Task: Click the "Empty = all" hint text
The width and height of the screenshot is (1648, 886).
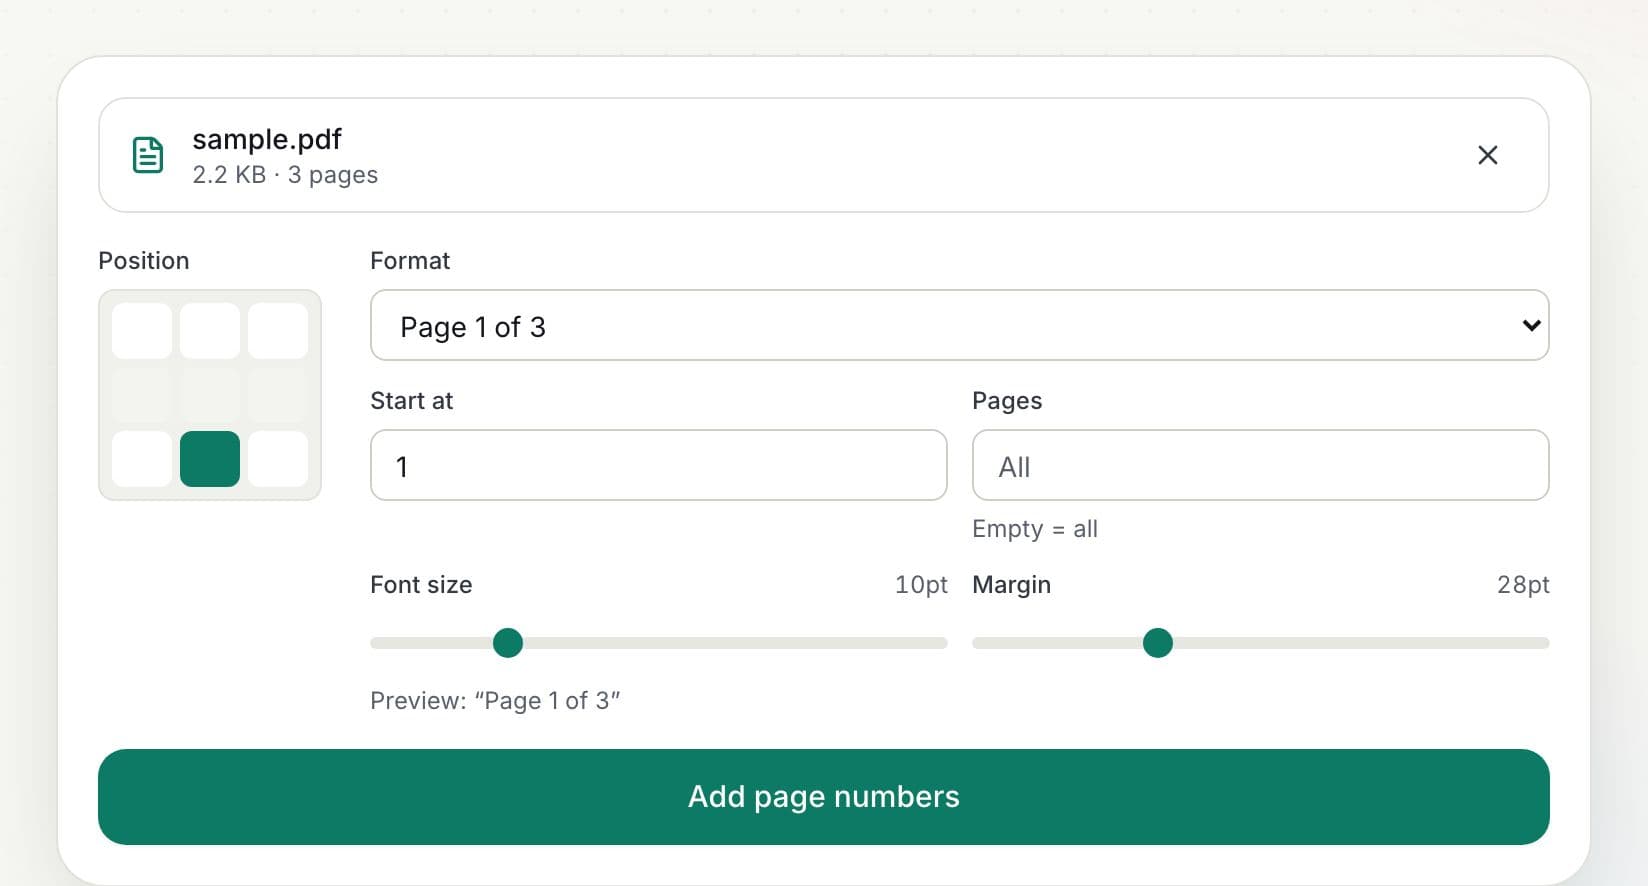Action: point(1035,529)
